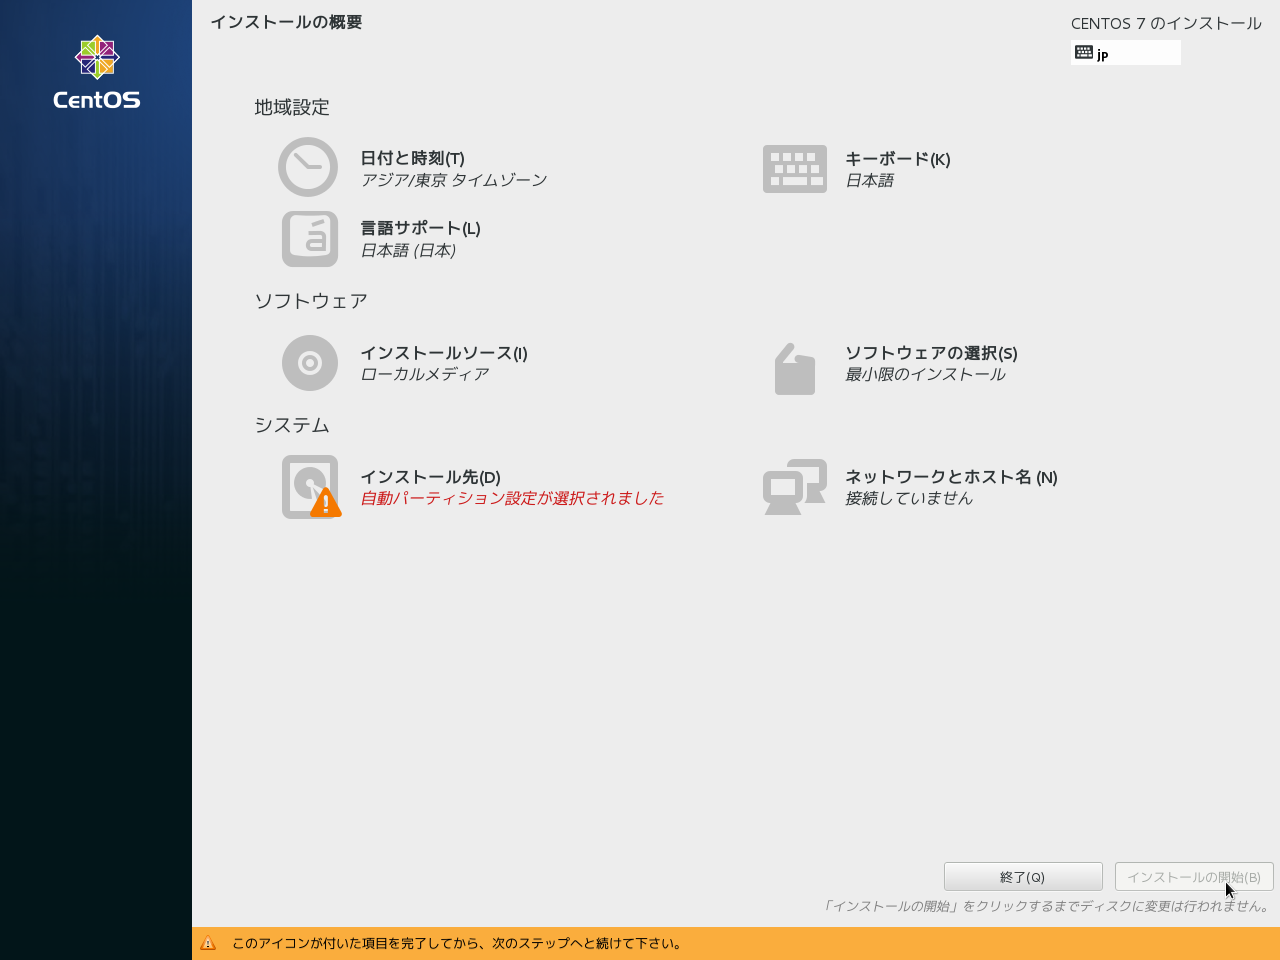Click the software selection package icon
This screenshot has height=960, width=1280.
click(x=794, y=369)
